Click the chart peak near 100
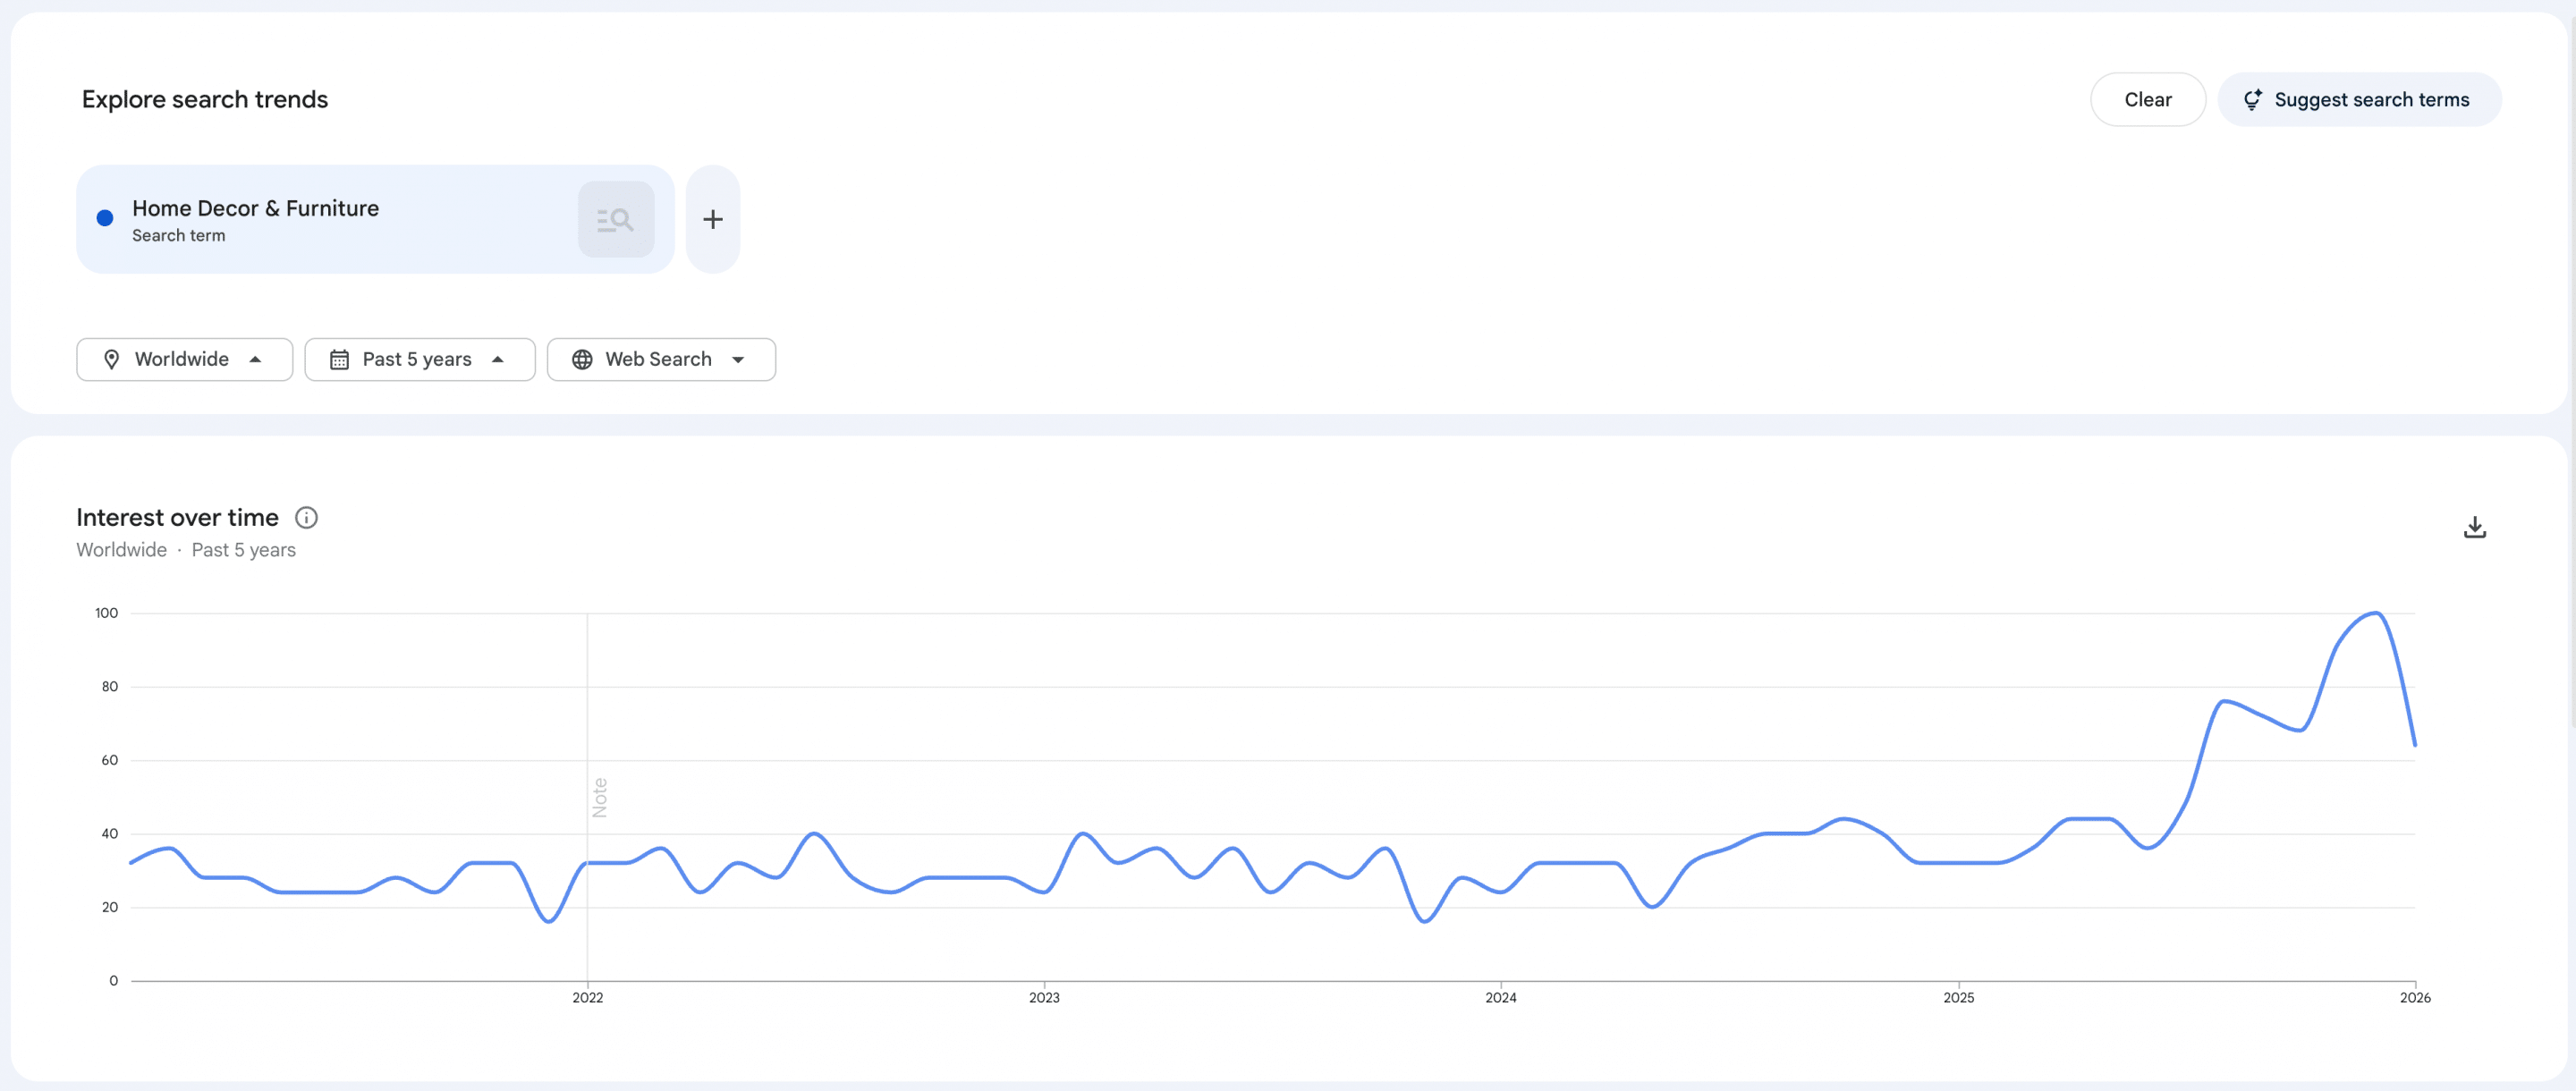 [x=2375, y=613]
